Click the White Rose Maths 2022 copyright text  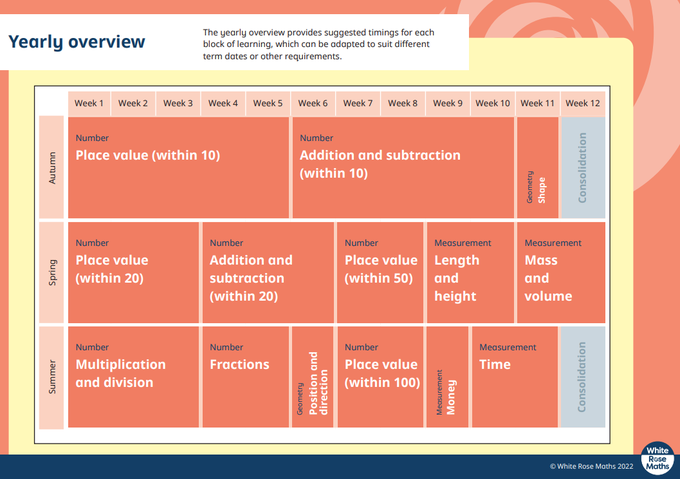[x=592, y=466]
